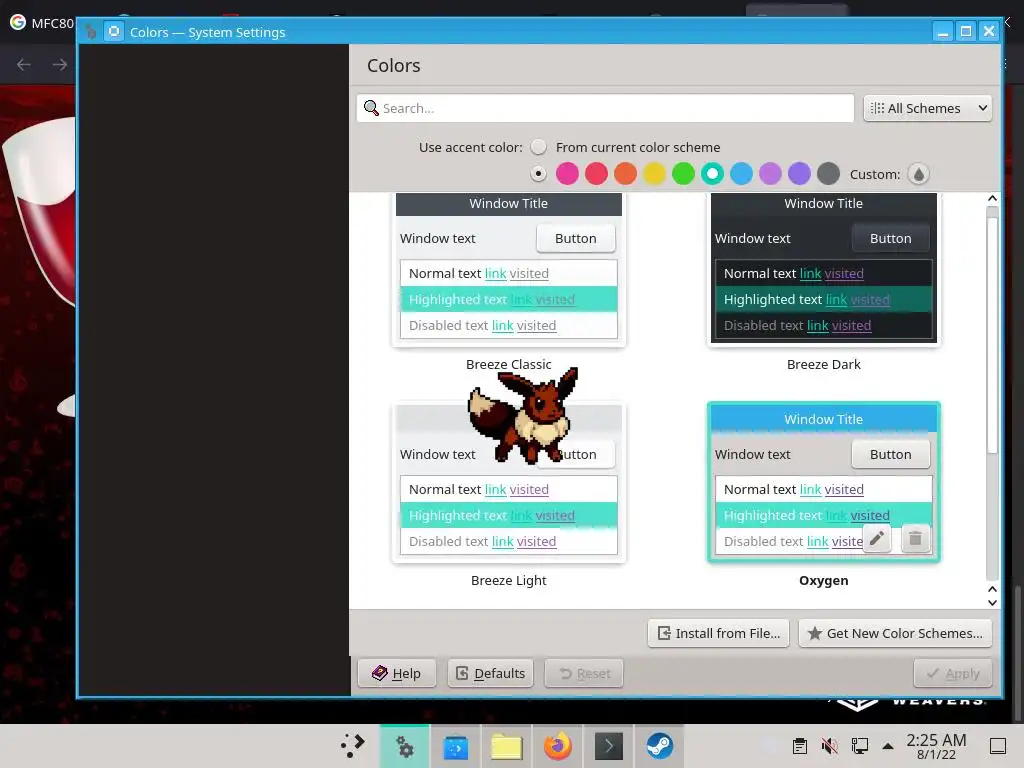Image resolution: width=1024 pixels, height=768 pixels.
Task: Click the muted volume tray icon
Action: 829,746
